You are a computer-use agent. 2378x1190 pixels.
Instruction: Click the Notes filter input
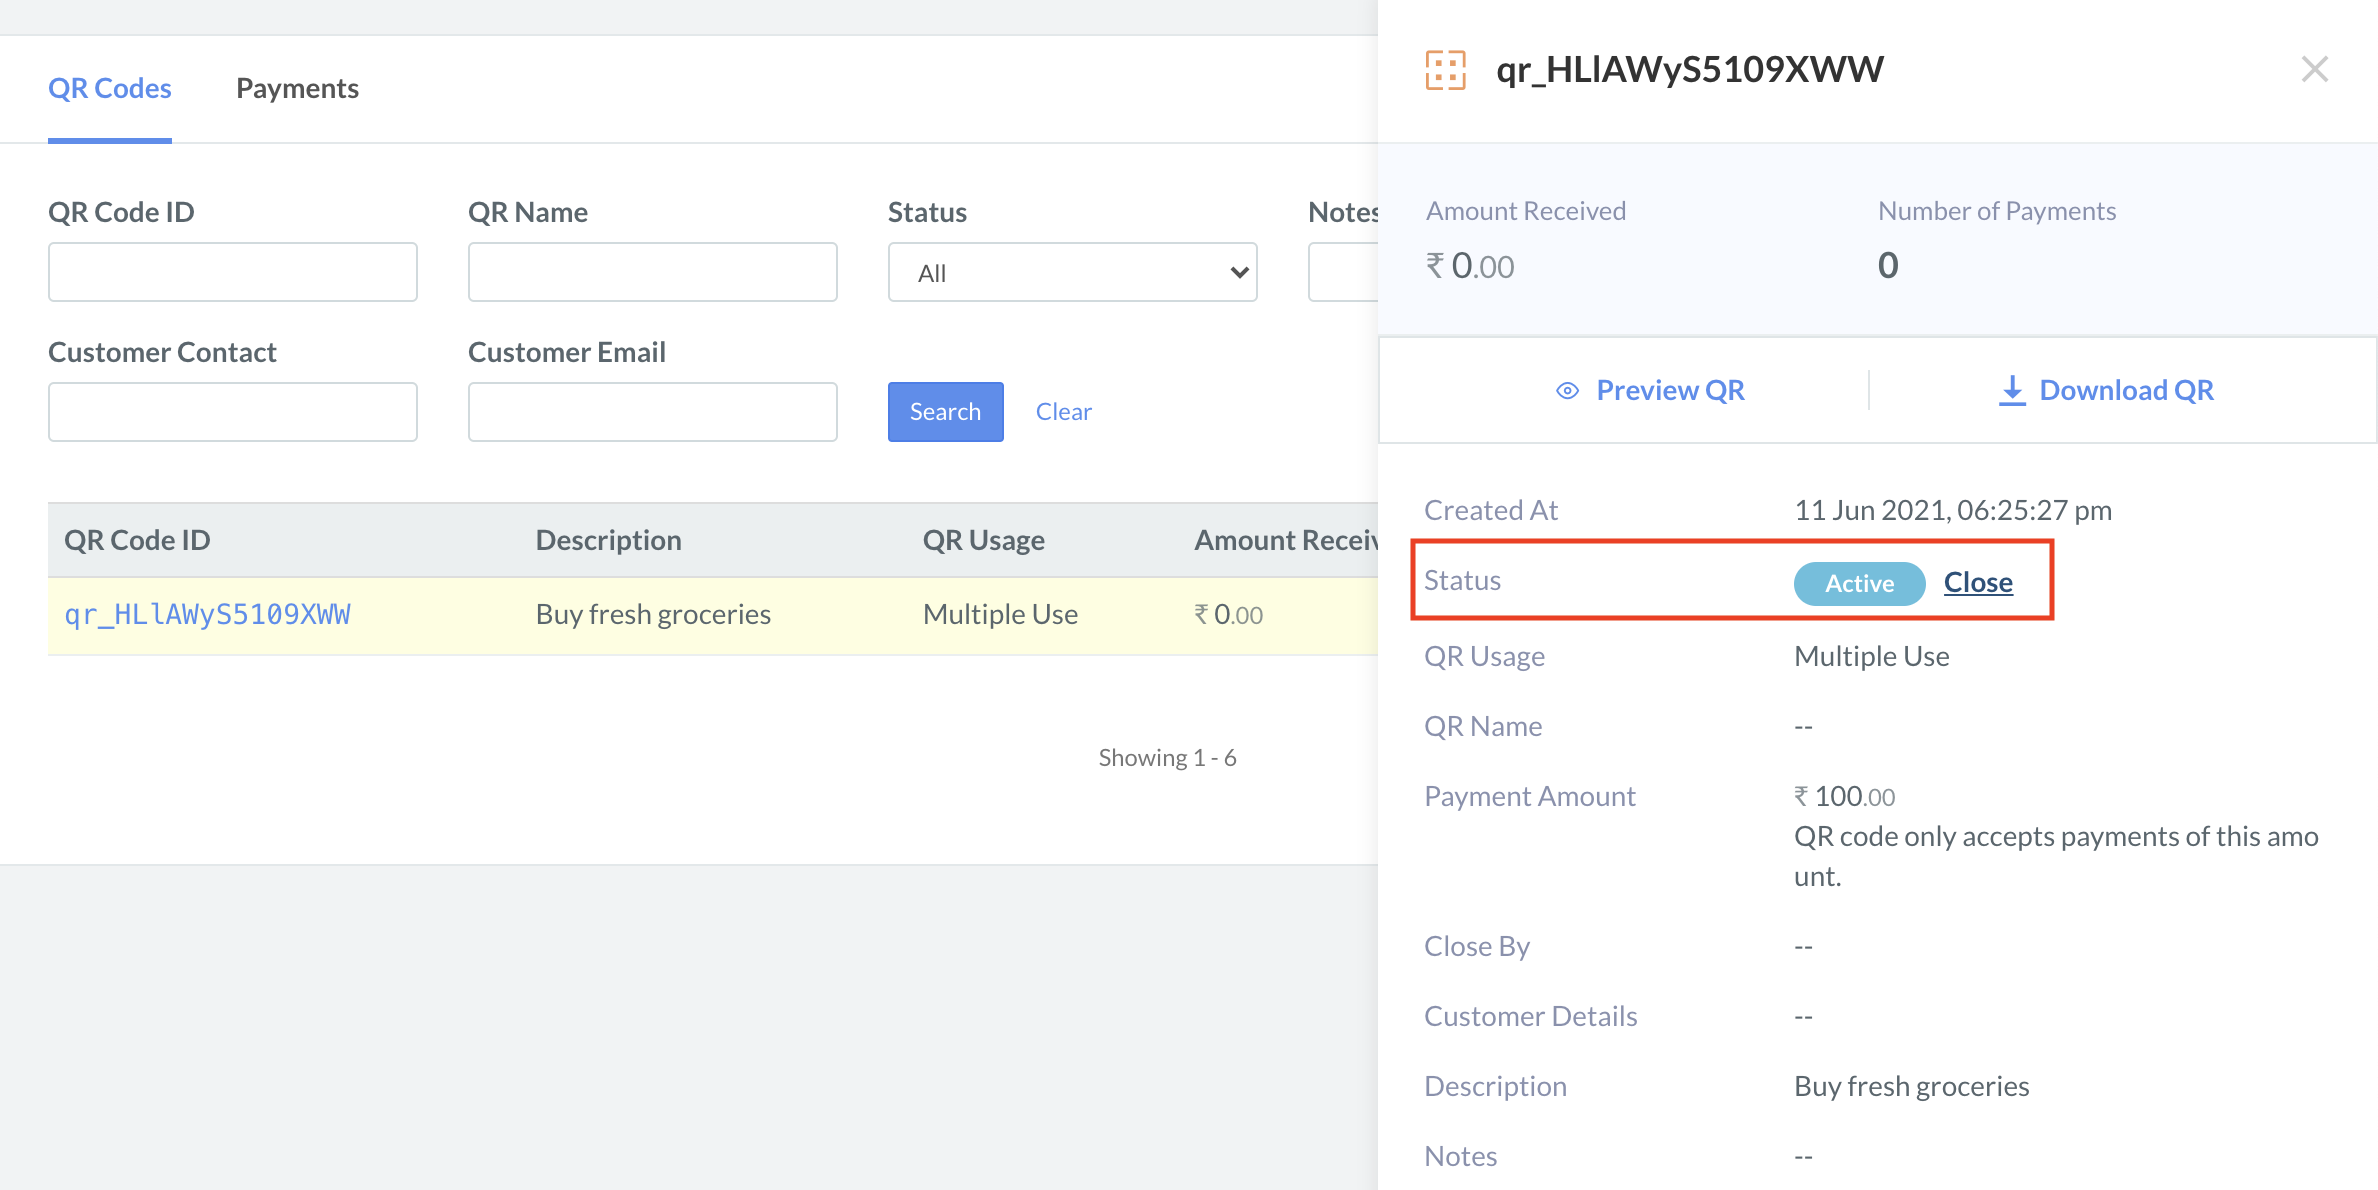point(1343,272)
